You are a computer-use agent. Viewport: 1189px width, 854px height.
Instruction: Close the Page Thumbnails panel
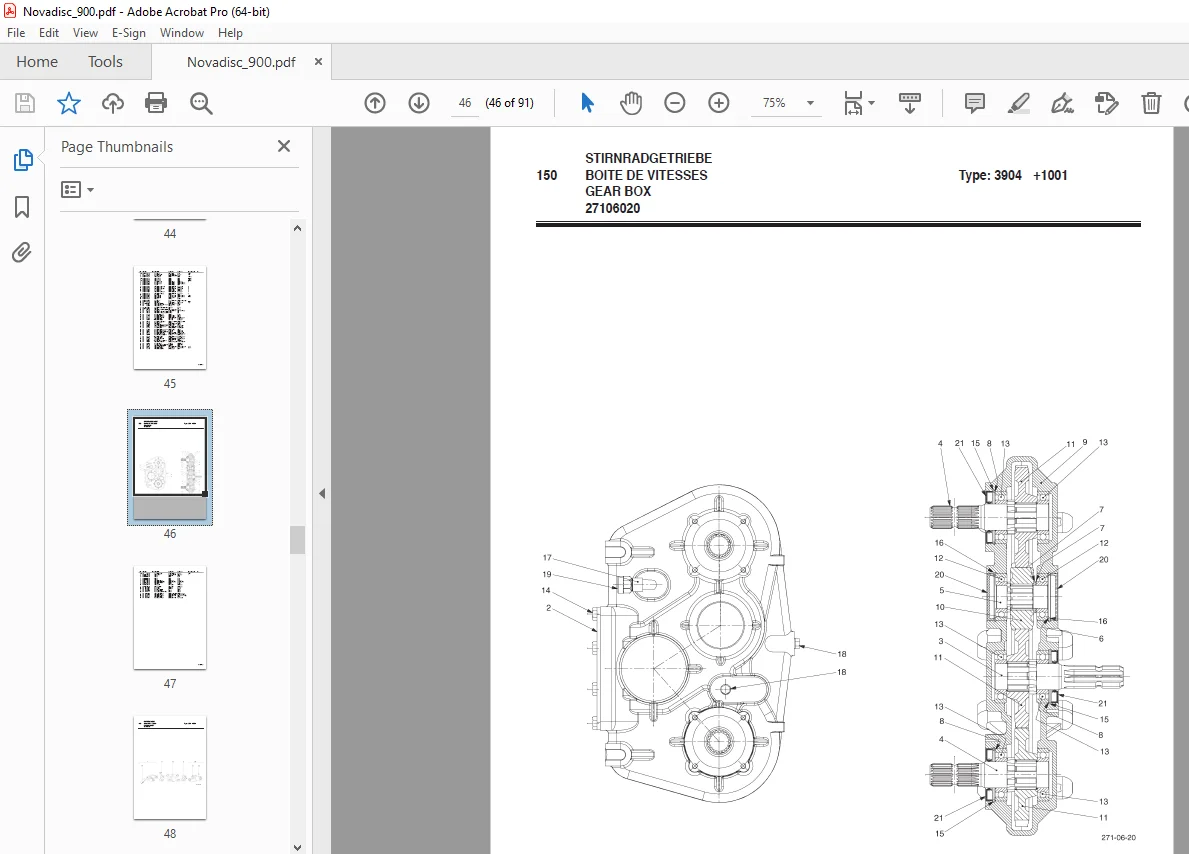pyautogui.click(x=284, y=146)
